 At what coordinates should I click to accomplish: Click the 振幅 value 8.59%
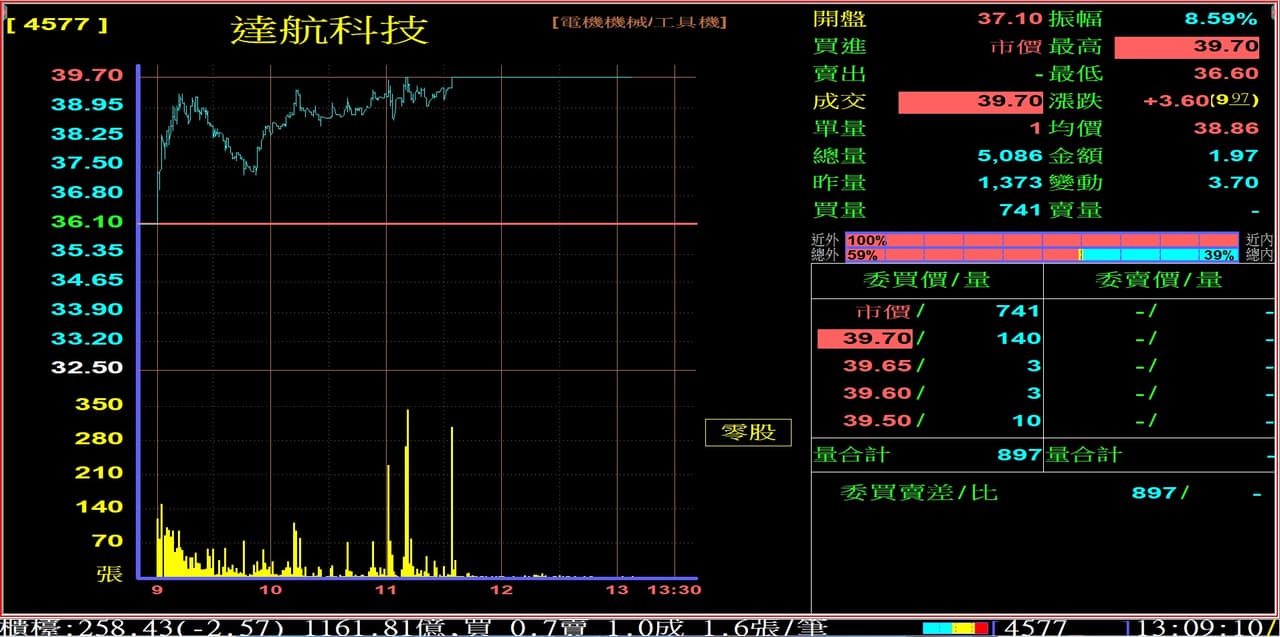tap(1220, 19)
